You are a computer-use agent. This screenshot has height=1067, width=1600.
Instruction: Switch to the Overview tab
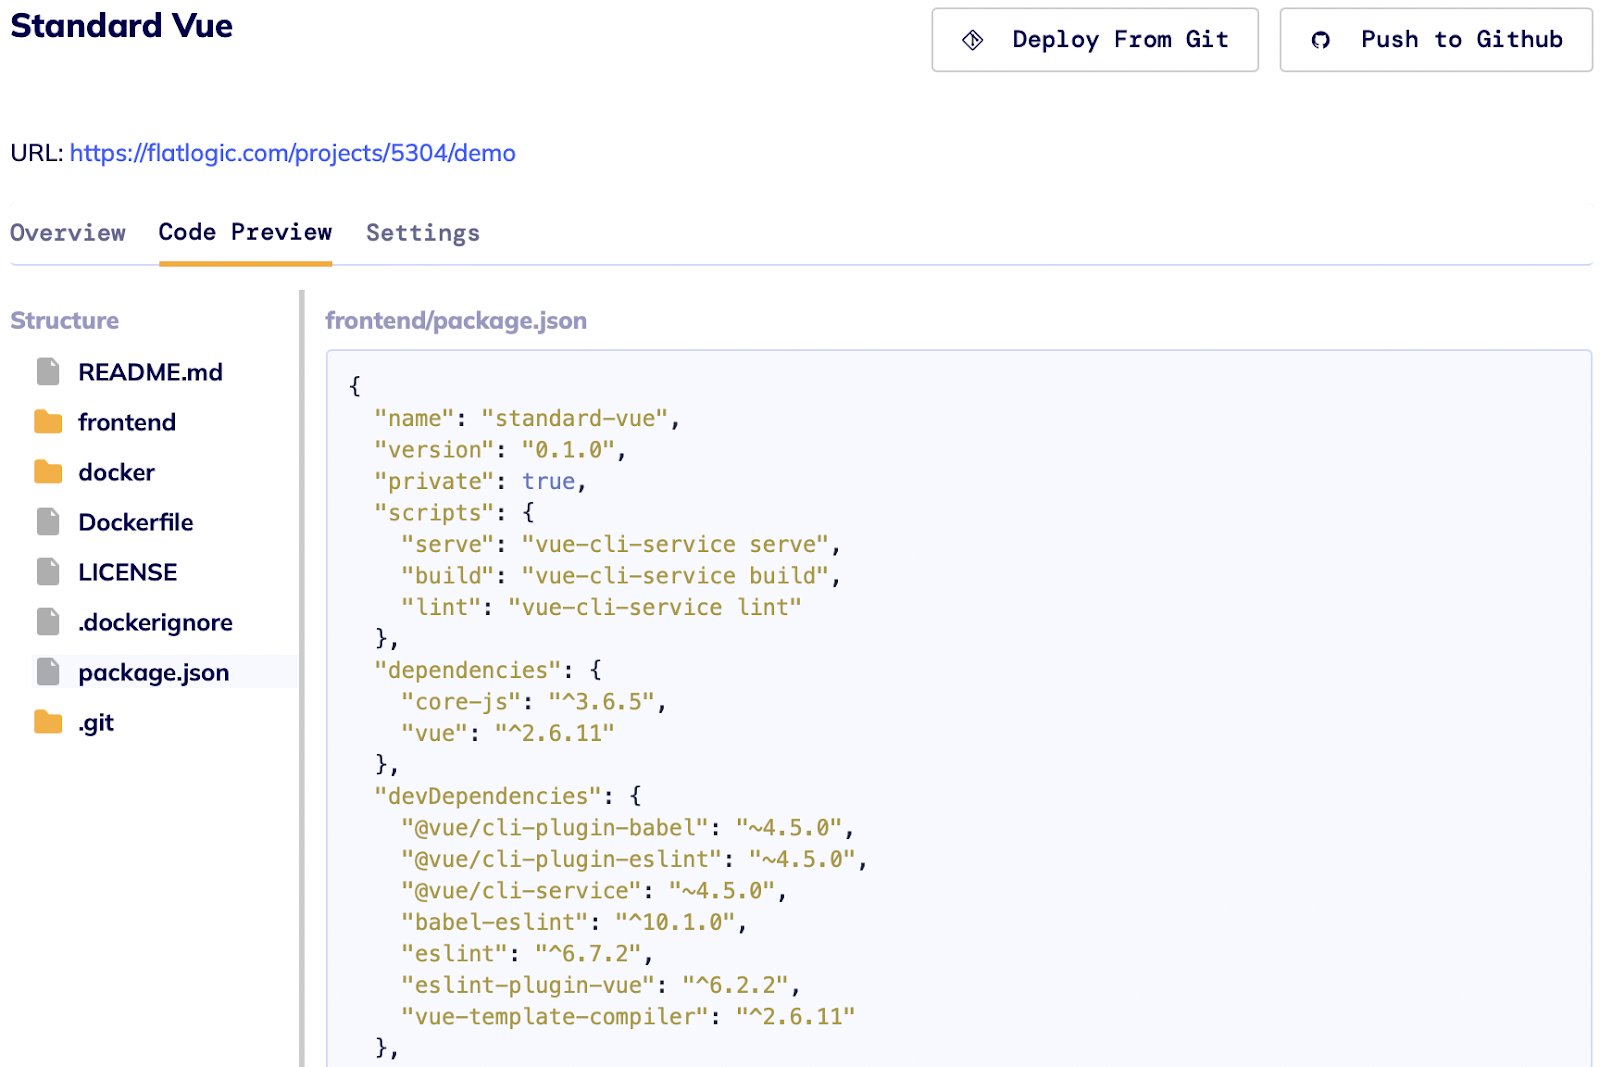click(x=68, y=233)
